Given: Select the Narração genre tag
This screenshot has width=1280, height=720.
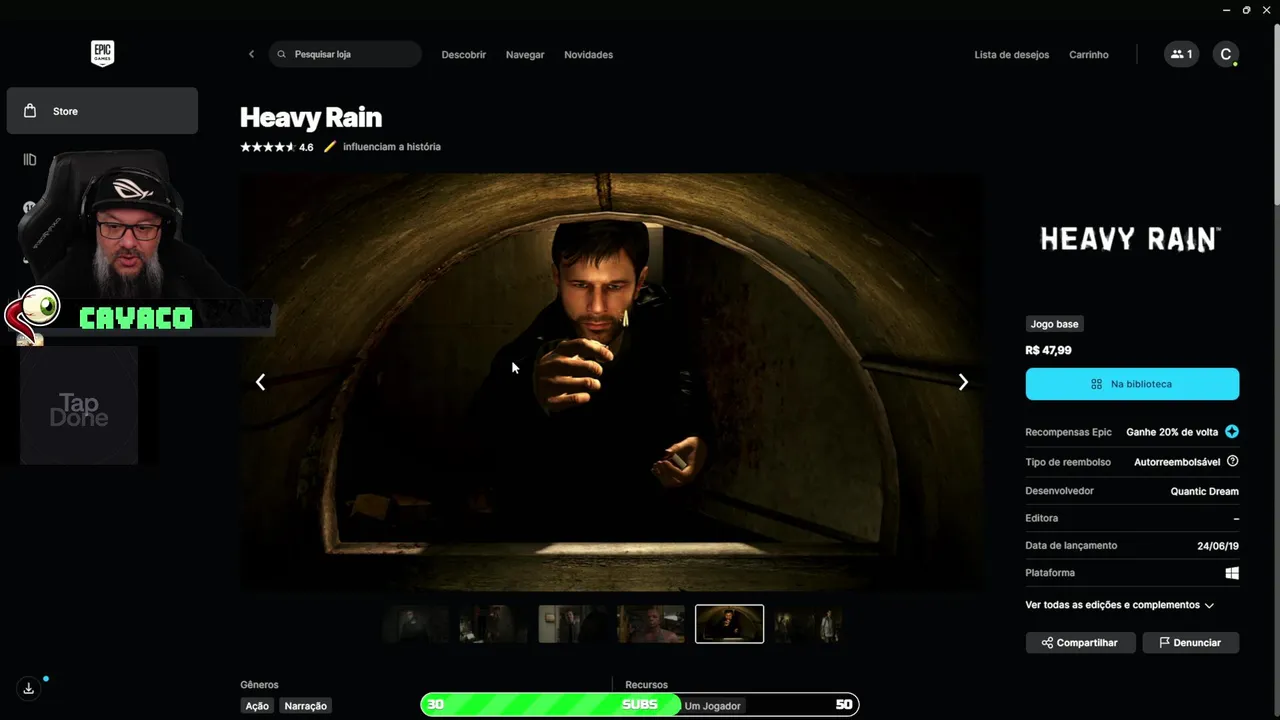Looking at the screenshot, I should pyautogui.click(x=305, y=706).
